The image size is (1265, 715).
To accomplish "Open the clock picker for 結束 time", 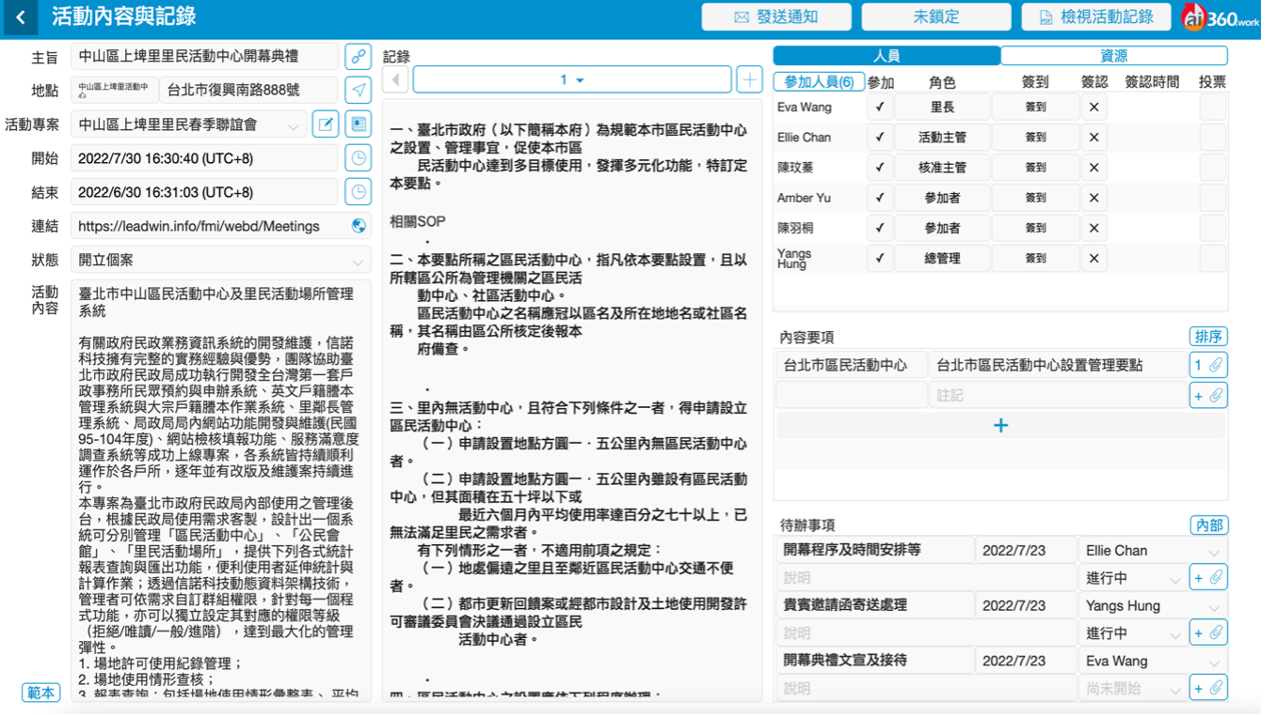I will tap(358, 192).
